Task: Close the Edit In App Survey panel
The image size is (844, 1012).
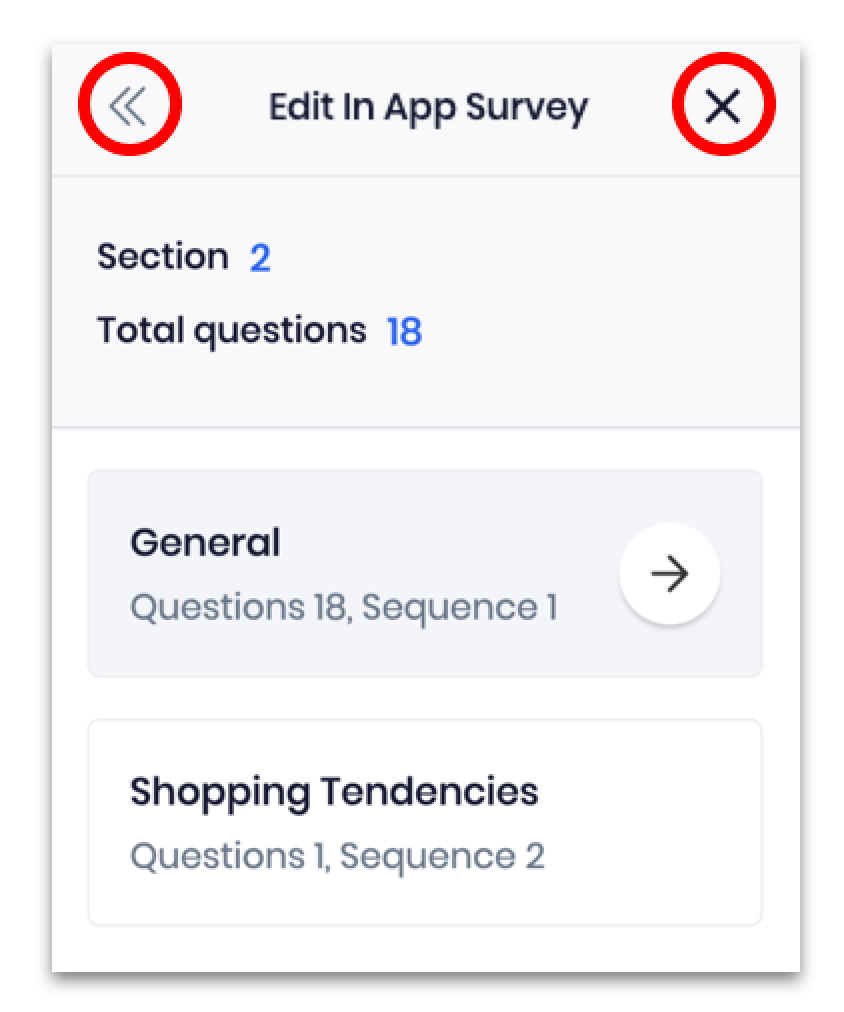Action: [x=722, y=105]
